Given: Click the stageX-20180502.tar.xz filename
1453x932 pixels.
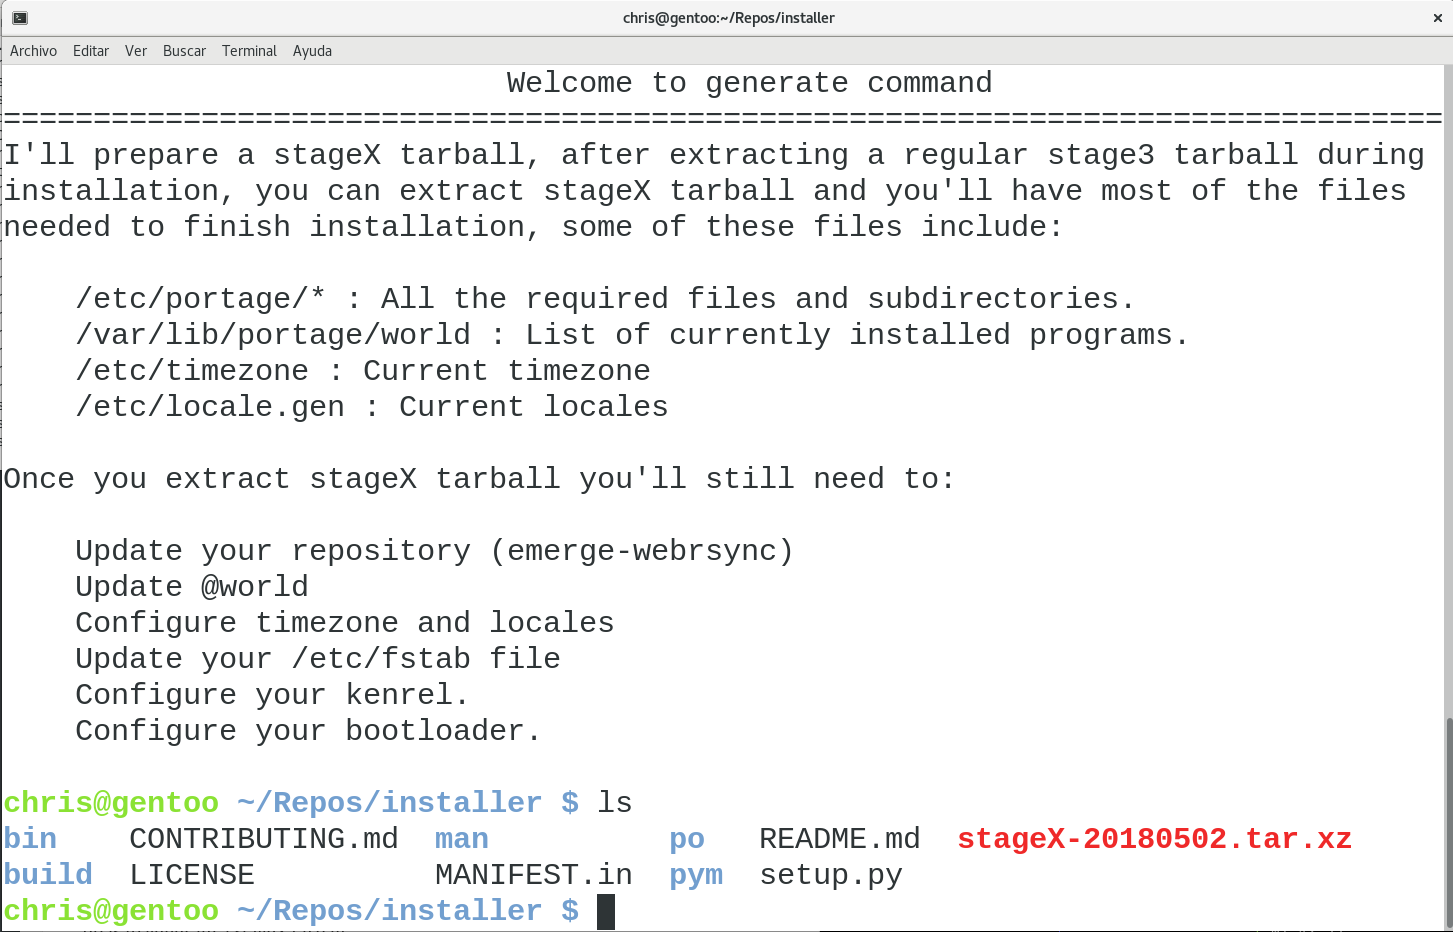Looking at the screenshot, I should 1154,839.
